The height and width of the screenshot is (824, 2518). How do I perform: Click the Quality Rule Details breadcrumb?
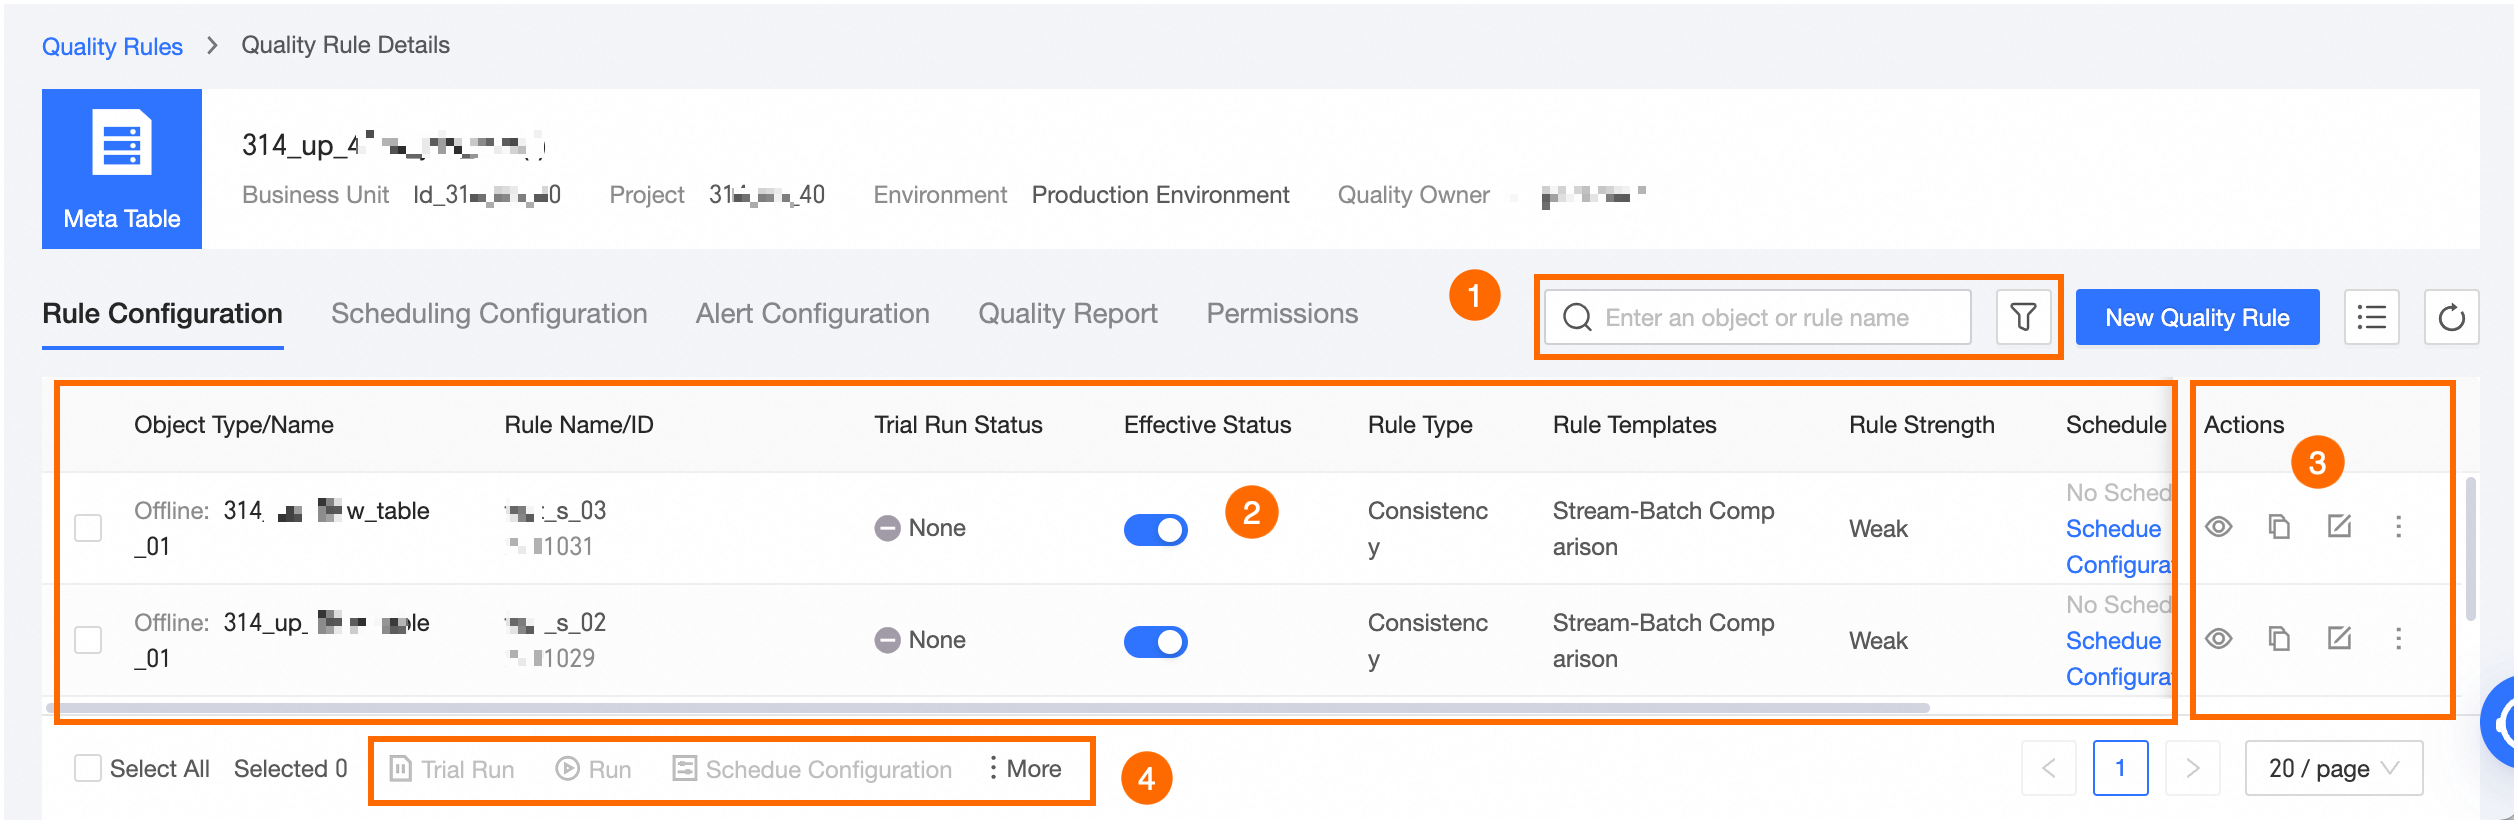point(345,45)
